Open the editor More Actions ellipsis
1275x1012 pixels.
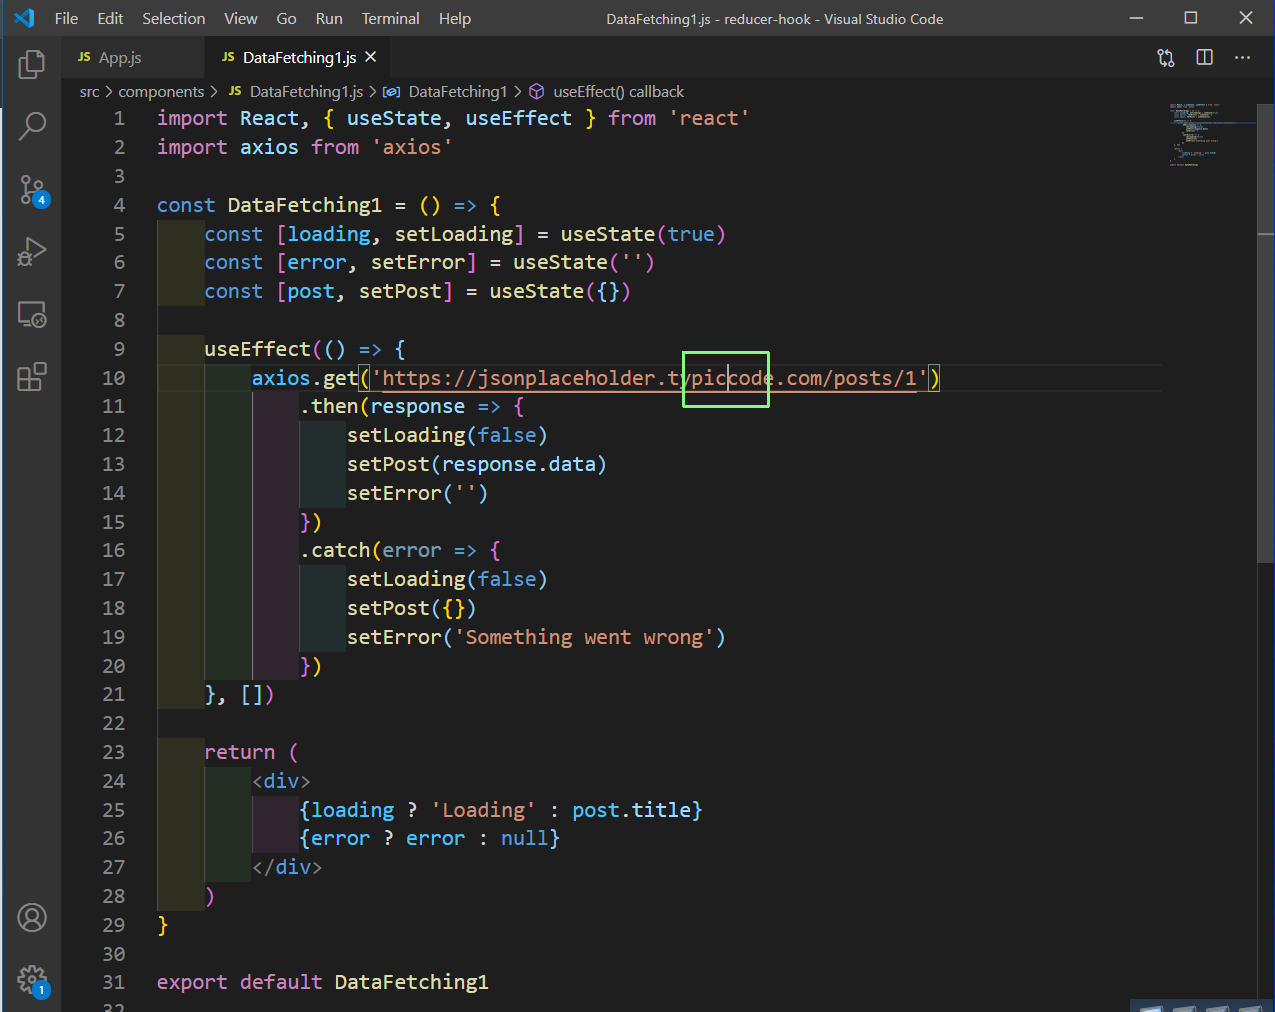1243,58
